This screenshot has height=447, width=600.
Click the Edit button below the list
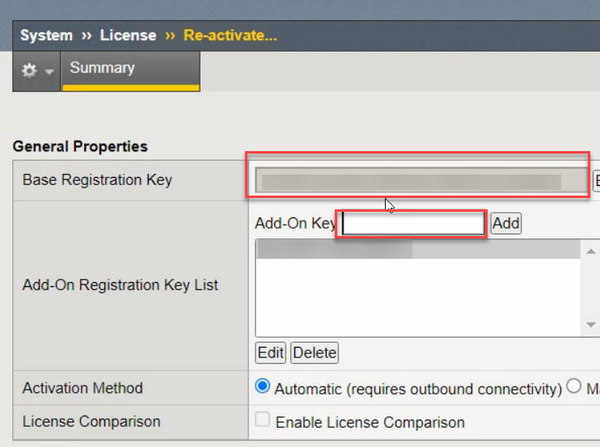point(271,353)
